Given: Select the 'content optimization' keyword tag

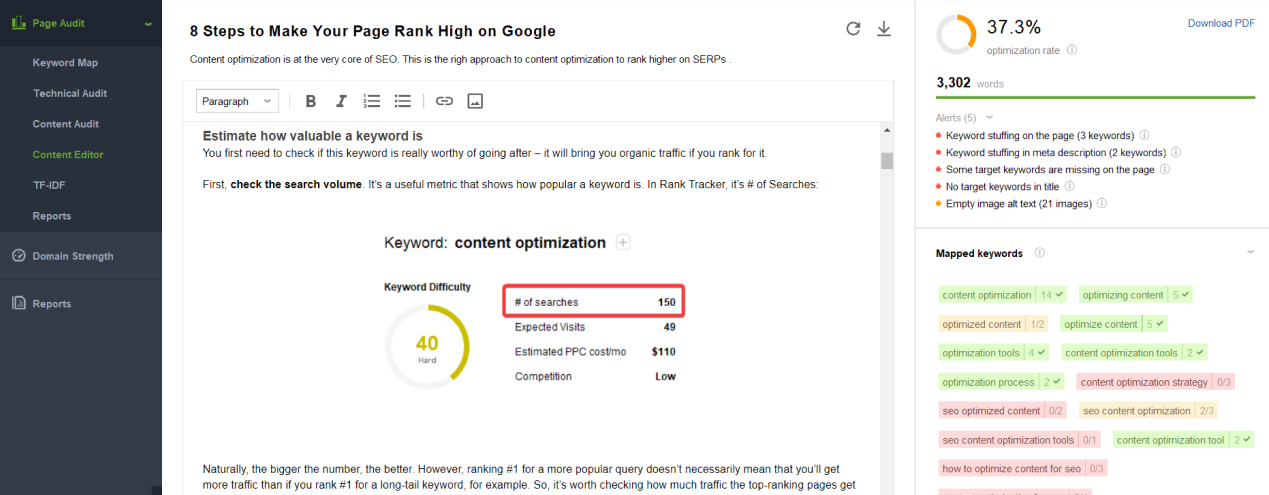Looking at the screenshot, I should (x=987, y=295).
